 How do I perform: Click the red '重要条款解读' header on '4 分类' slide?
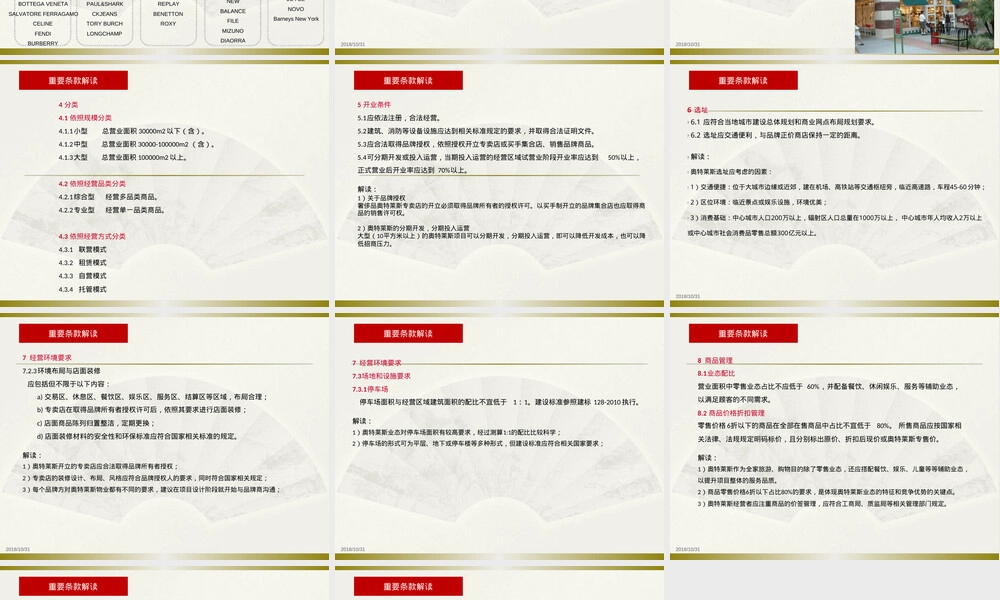[x=73, y=80]
